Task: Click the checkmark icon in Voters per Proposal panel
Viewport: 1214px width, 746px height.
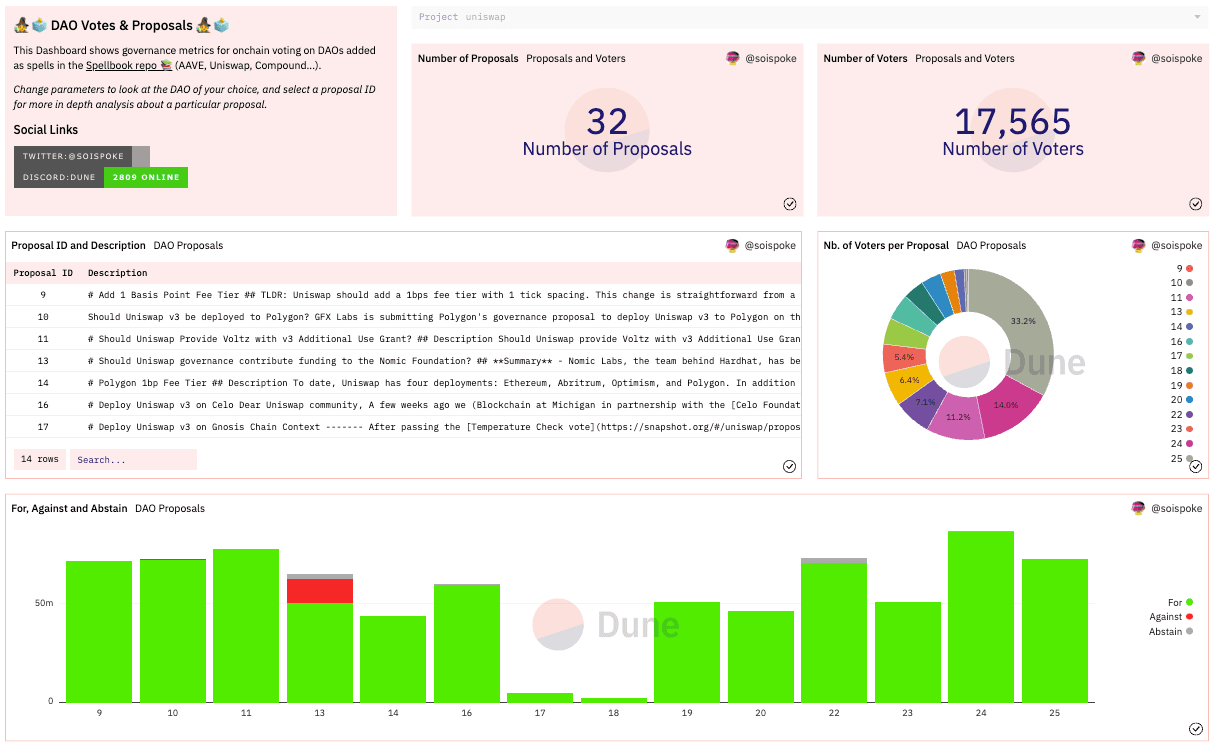Action: coord(1196,466)
